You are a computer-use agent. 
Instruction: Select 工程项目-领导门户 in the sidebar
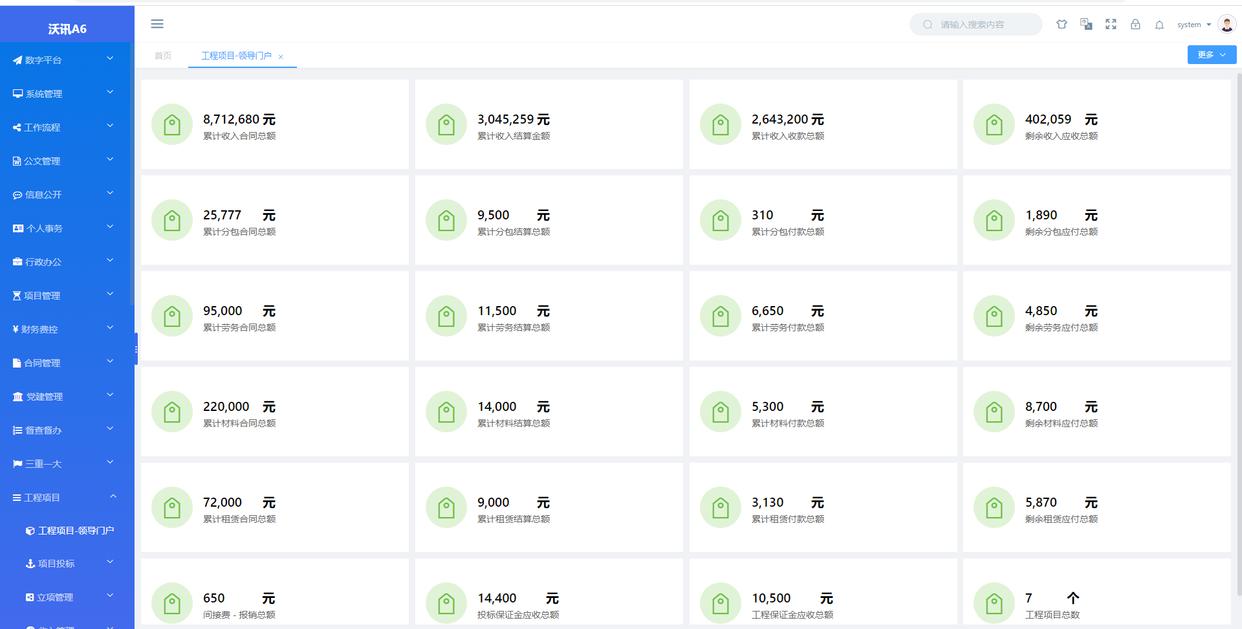click(x=75, y=531)
